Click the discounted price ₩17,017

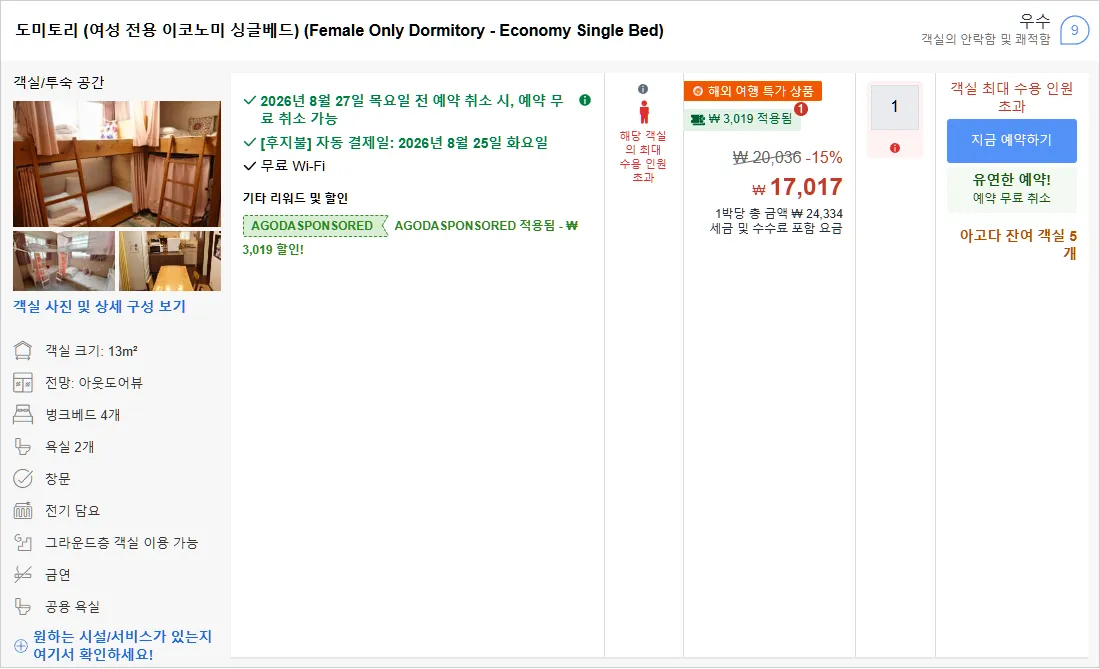click(797, 187)
